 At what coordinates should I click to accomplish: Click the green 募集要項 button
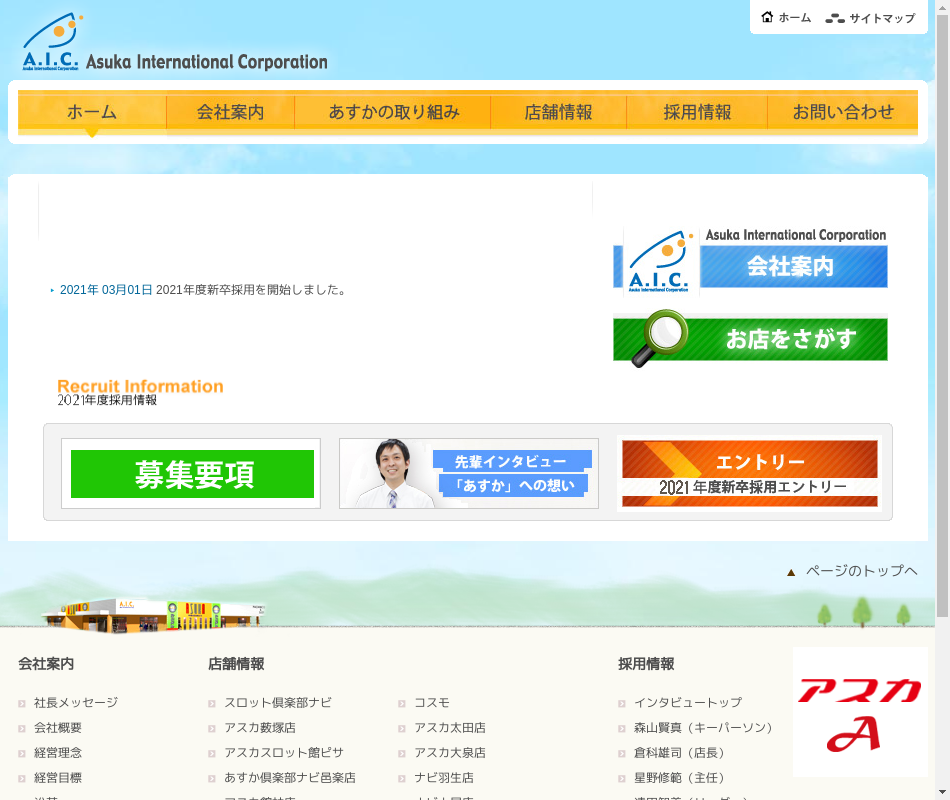tap(192, 474)
